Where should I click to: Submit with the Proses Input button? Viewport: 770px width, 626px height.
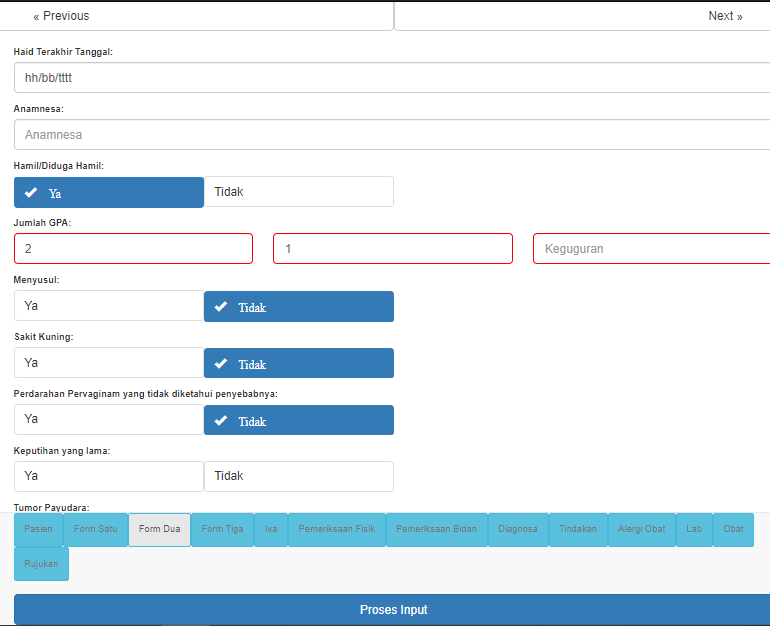393,610
